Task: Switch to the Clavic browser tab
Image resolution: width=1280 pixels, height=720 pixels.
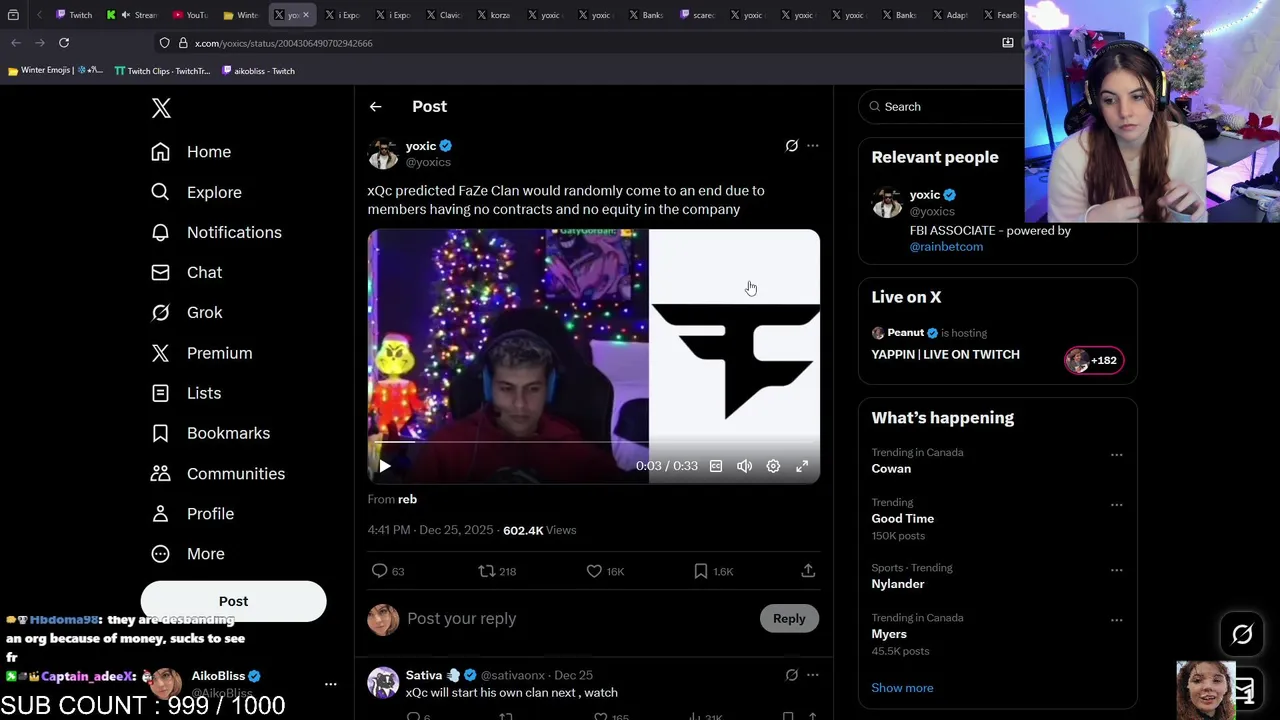Action: 443,15
